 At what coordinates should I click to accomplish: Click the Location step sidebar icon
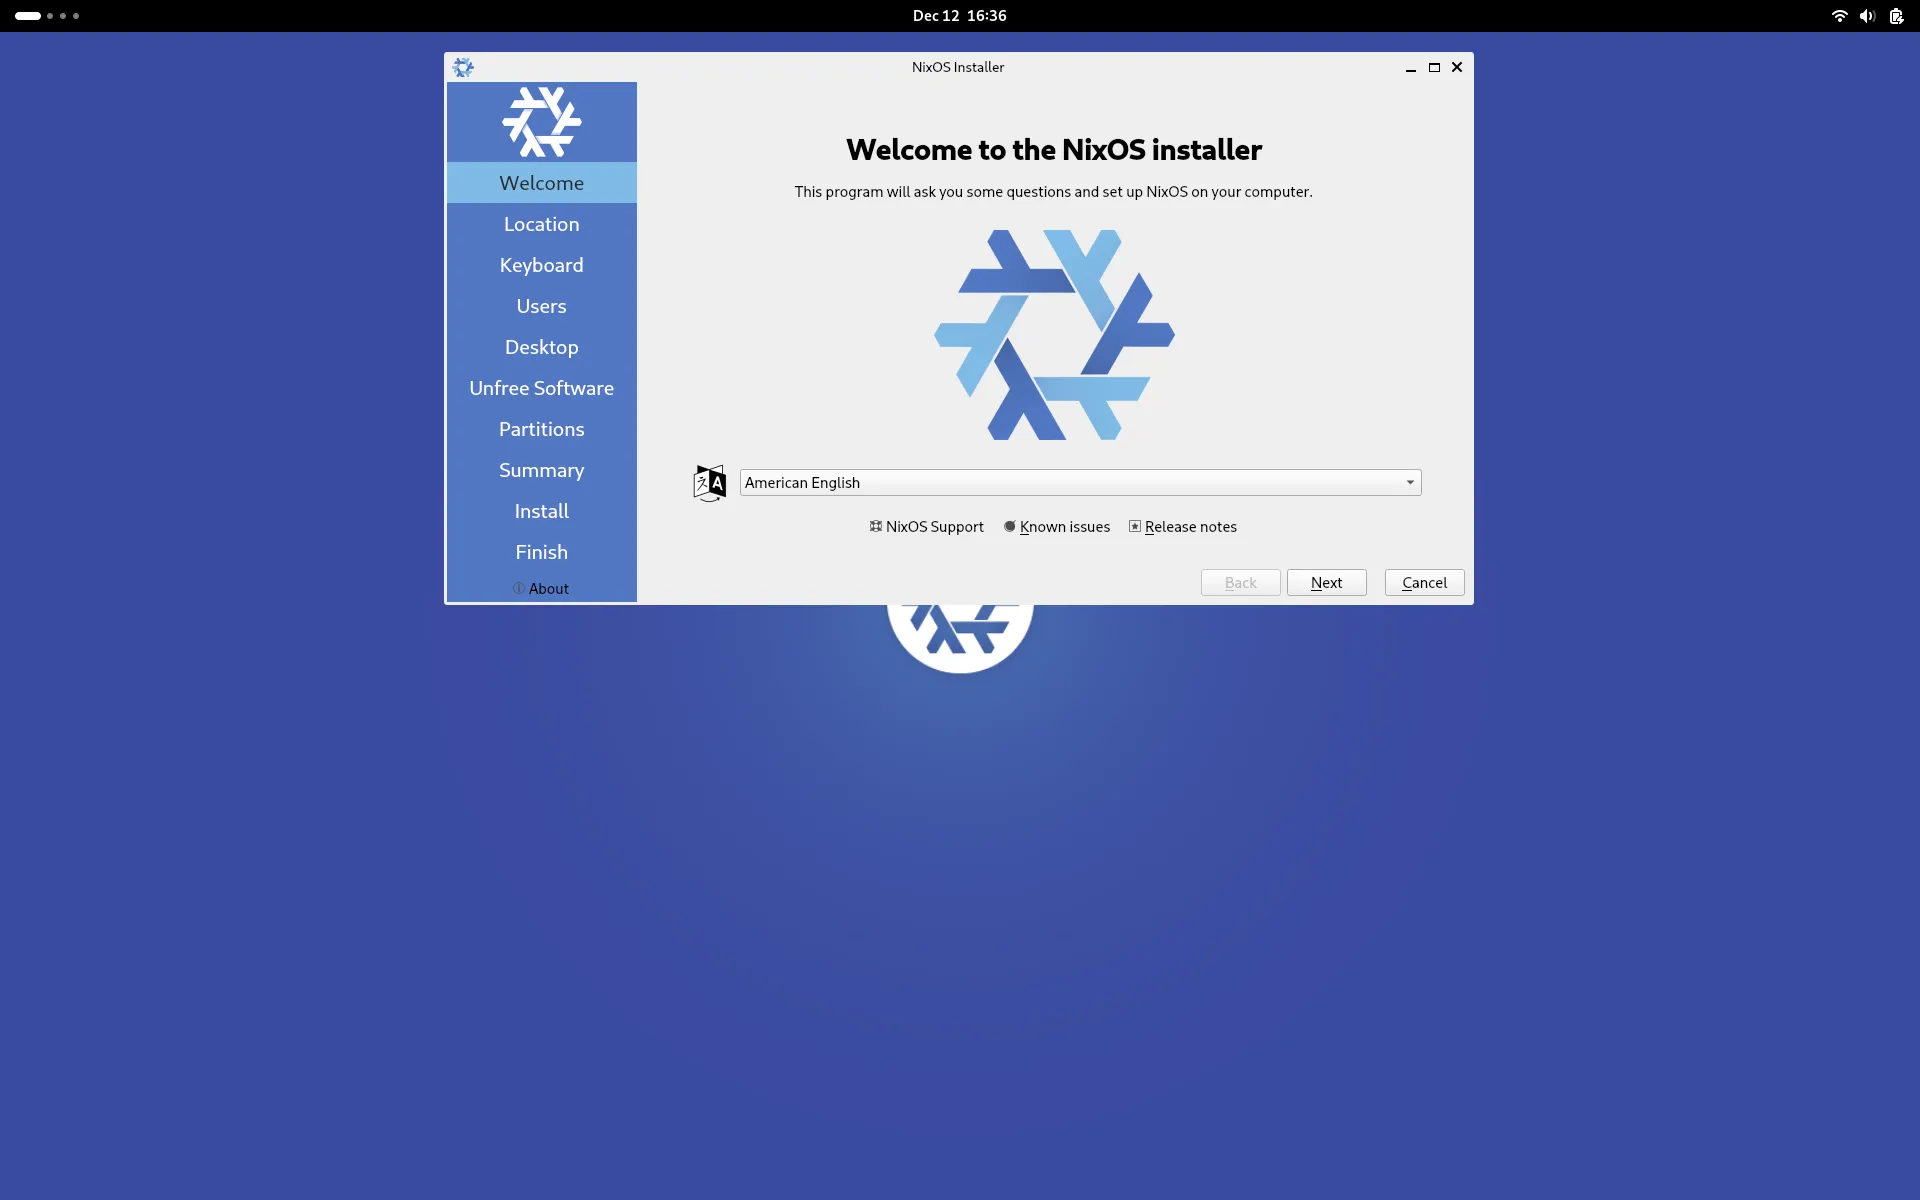(540, 223)
